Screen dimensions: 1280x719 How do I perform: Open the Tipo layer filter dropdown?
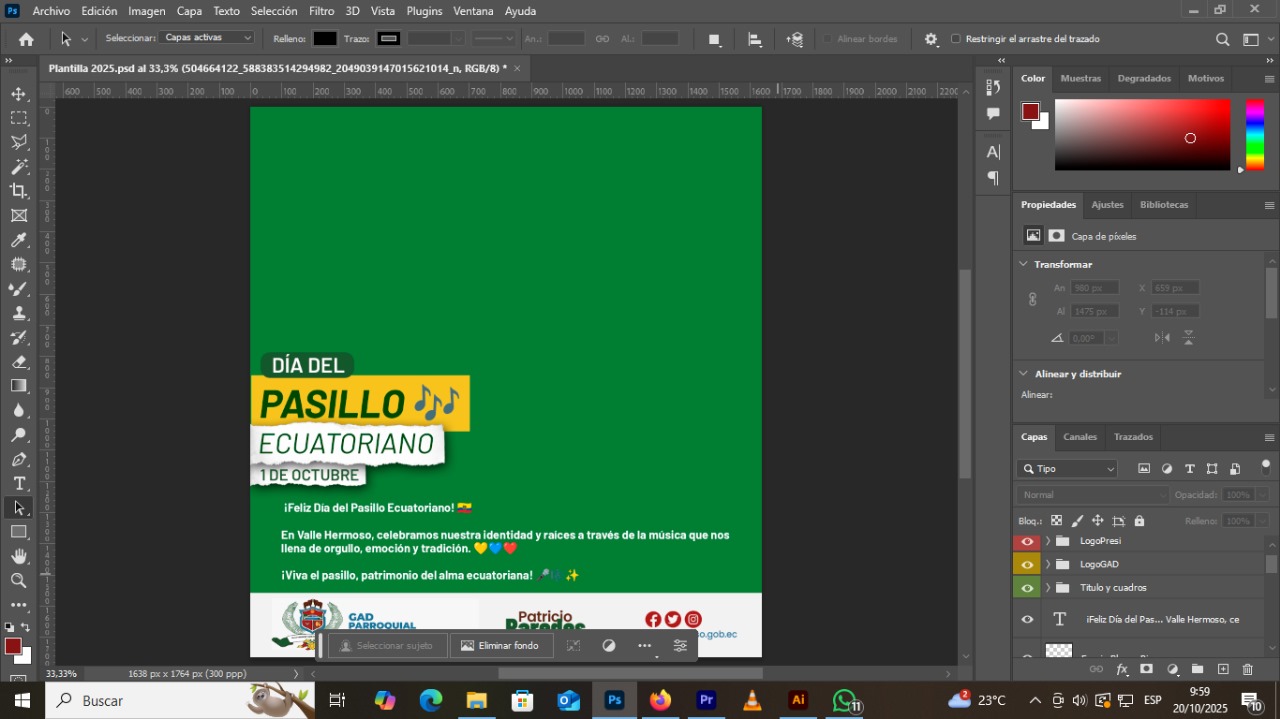[x=1067, y=469]
